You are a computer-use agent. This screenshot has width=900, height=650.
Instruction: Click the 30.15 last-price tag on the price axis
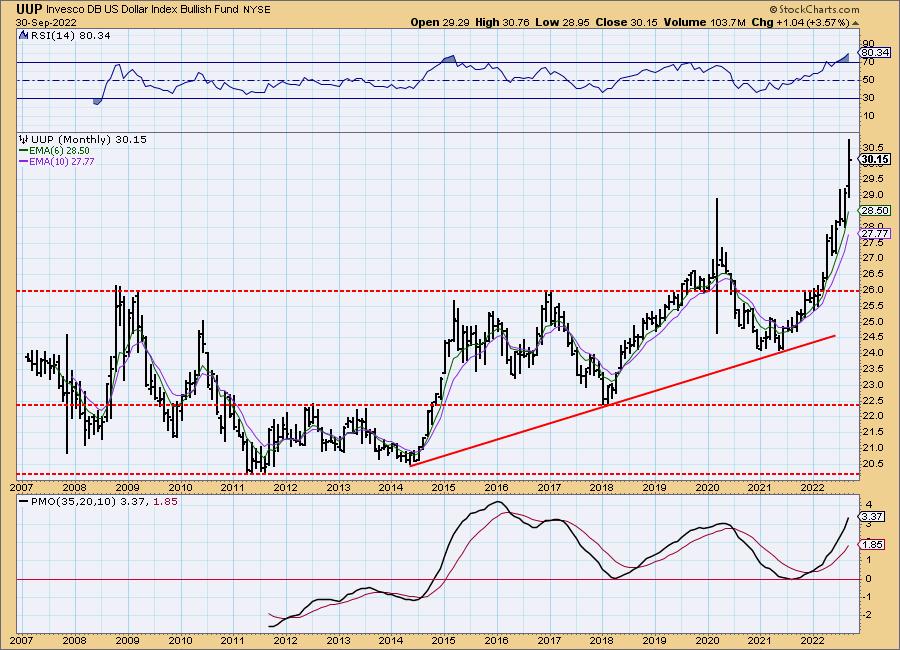tap(875, 159)
